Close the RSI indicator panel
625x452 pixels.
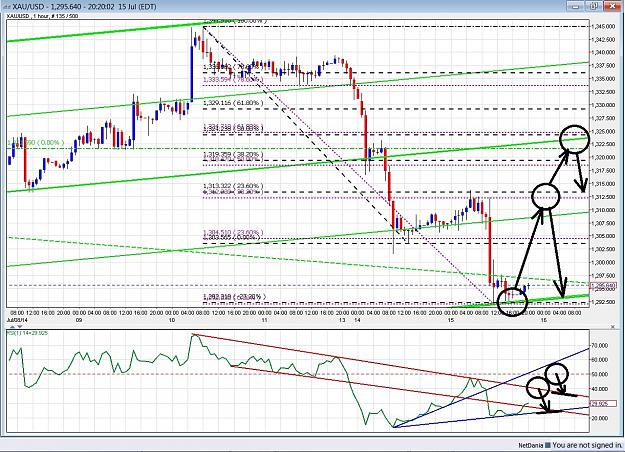coord(613,327)
